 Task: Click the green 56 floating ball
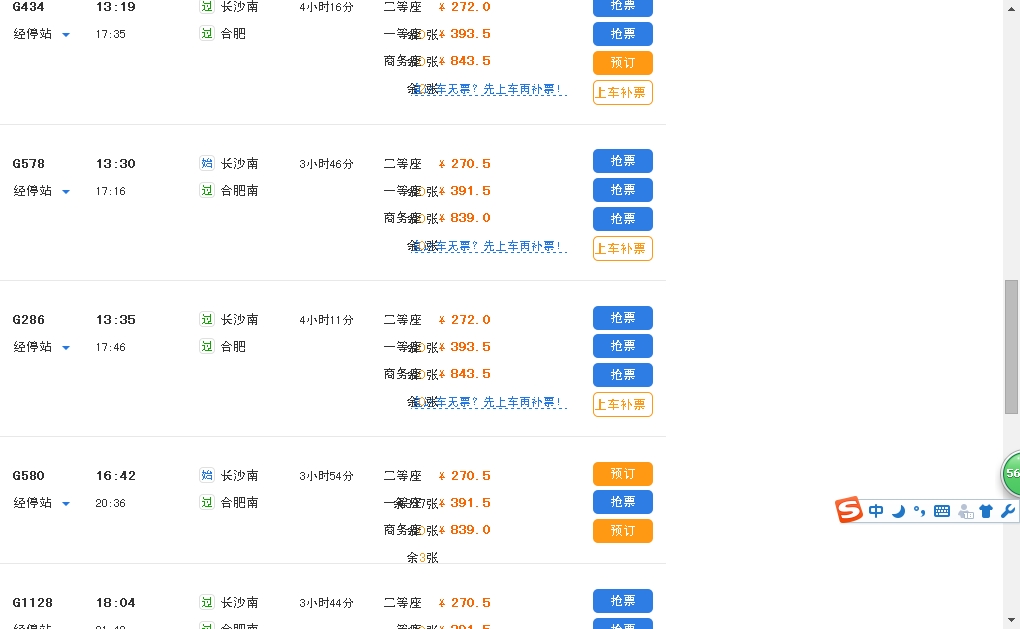[x=1011, y=473]
